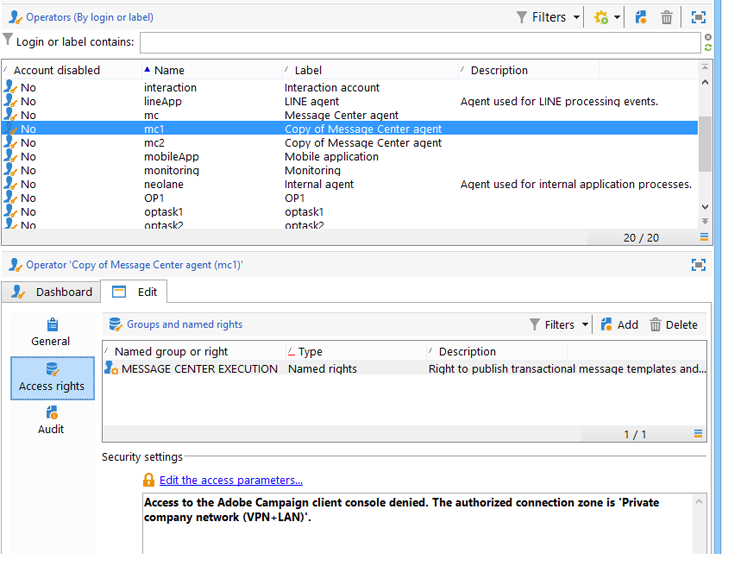Switch to the Dashboard tab
Image resolution: width=741 pixels, height=577 pixels.
point(51,292)
